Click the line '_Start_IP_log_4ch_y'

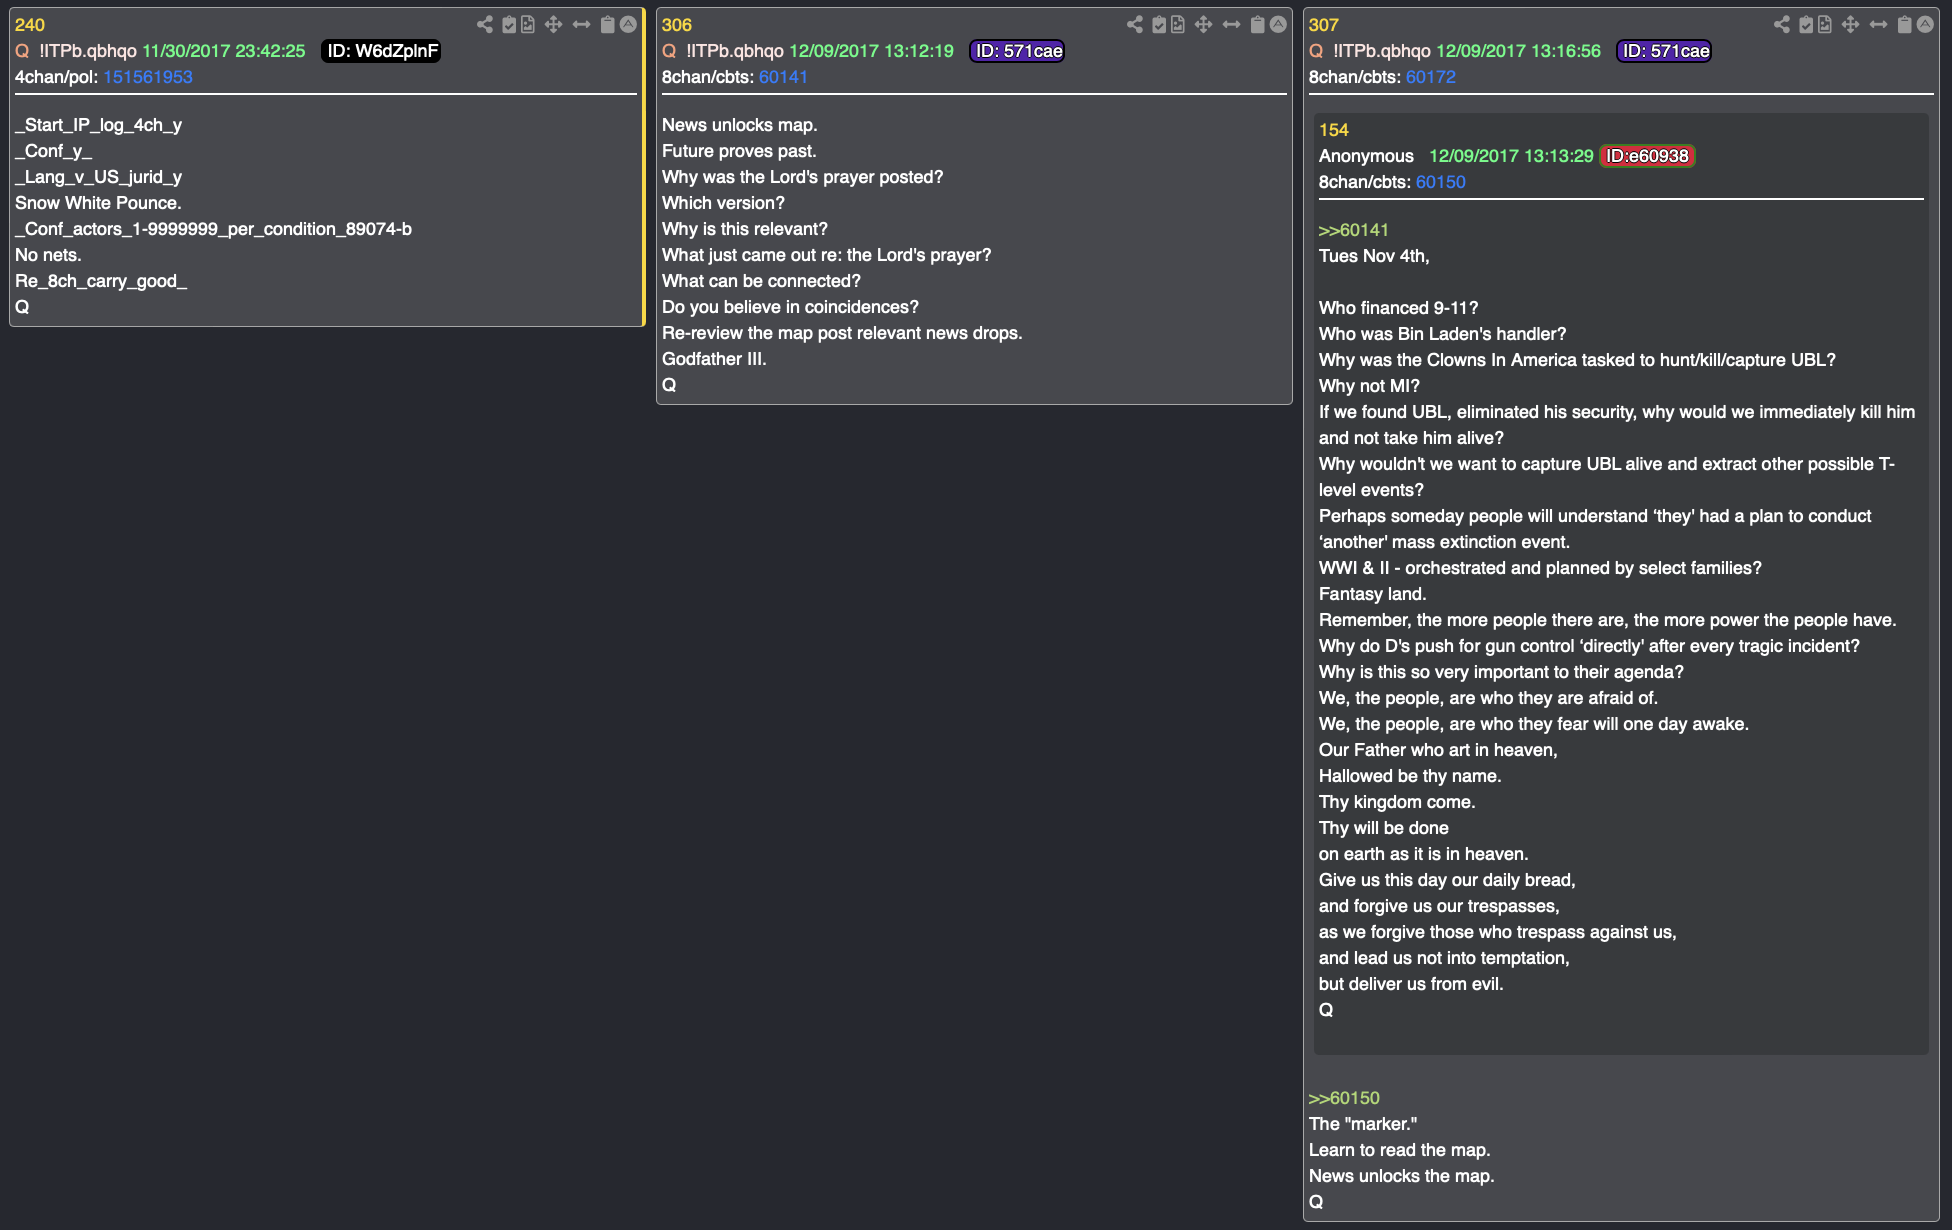[x=98, y=125]
